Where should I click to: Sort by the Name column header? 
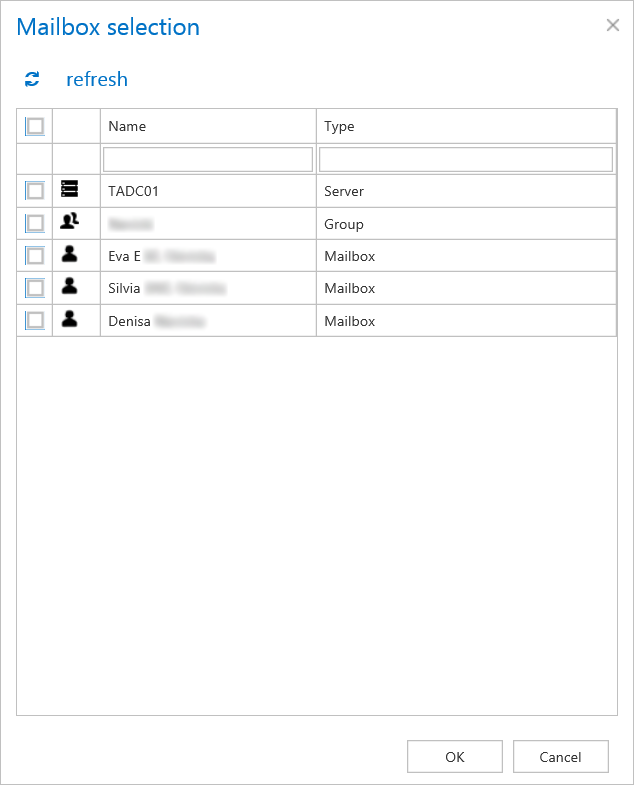tap(127, 126)
